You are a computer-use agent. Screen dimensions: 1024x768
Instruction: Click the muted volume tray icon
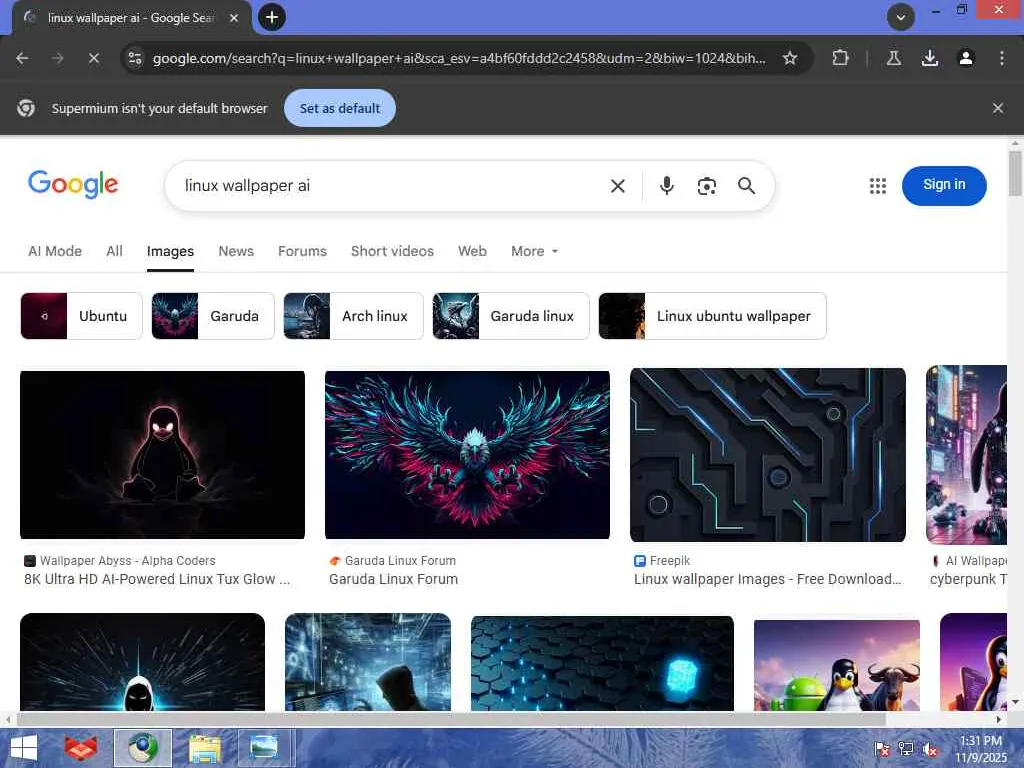click(x=929, y=749)
